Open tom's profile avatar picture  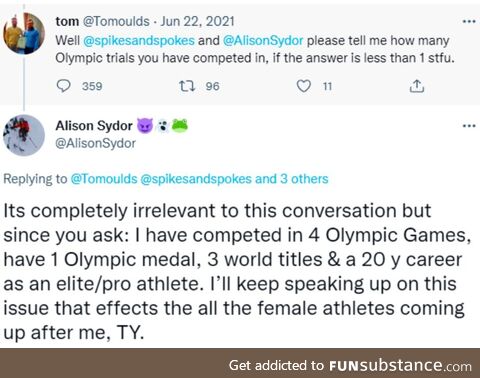pyautogui.click(x=24, y=34)
